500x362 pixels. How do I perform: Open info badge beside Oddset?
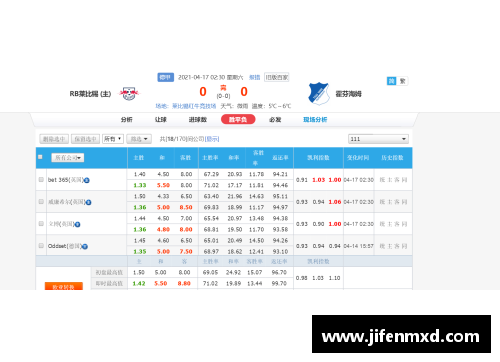[x=85, y=247]
